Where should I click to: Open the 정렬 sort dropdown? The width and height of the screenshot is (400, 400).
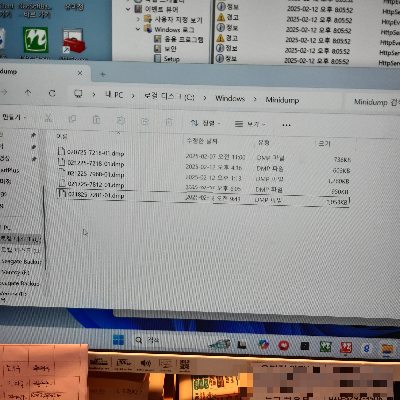205,123
